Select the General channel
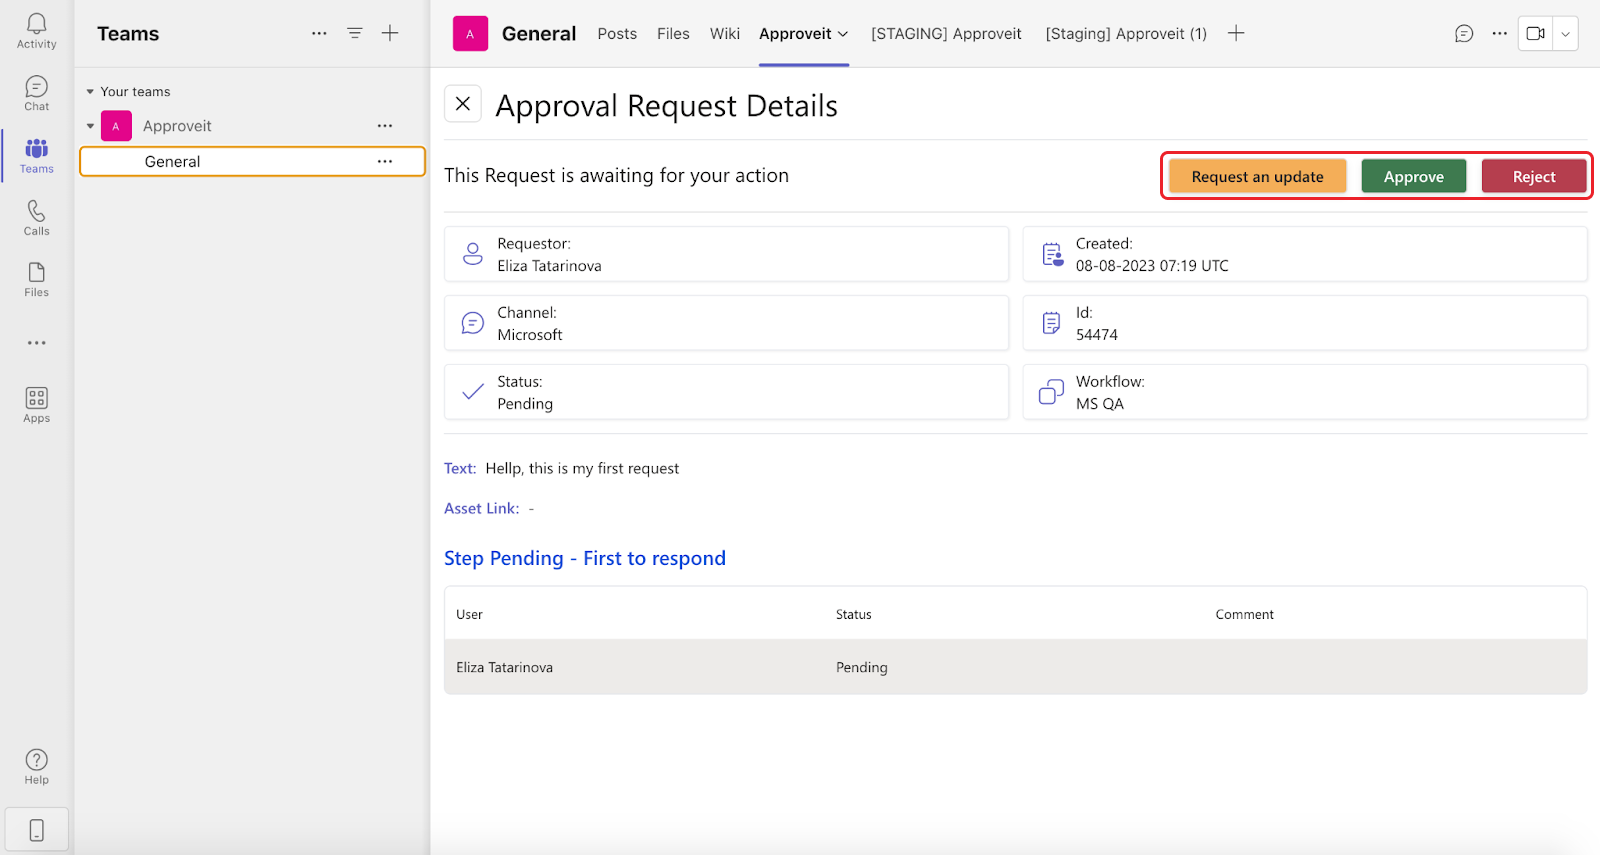Screen dimensions: 1600x855 (252, 161)
